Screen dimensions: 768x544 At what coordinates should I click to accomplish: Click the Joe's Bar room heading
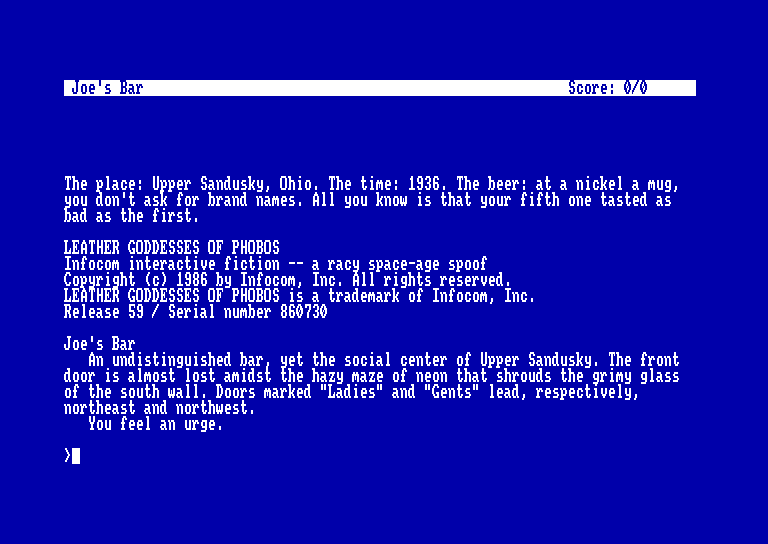click(x=99, y=344)
